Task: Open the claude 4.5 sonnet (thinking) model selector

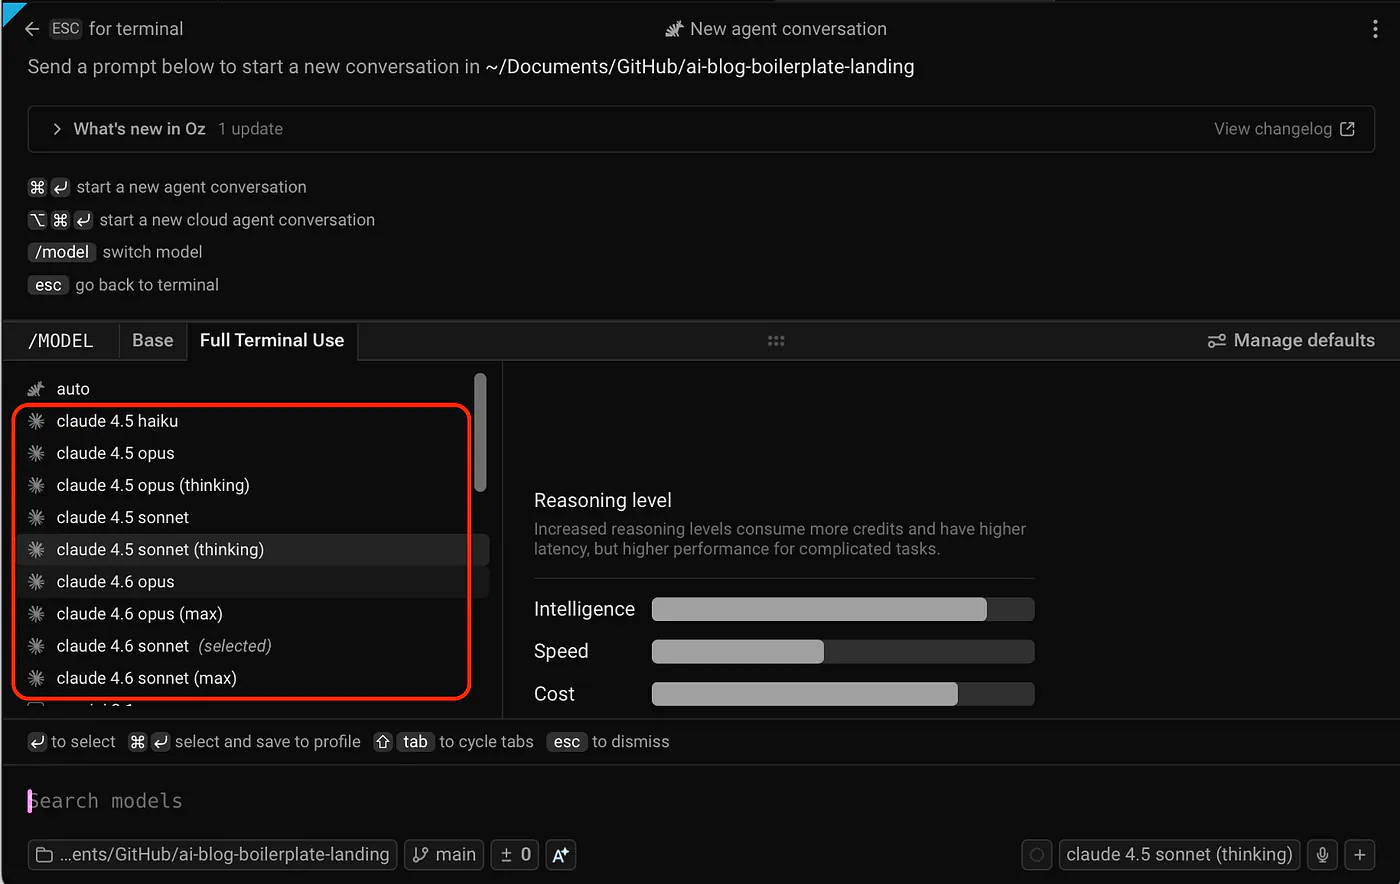Action: [x=1179, y=855]
